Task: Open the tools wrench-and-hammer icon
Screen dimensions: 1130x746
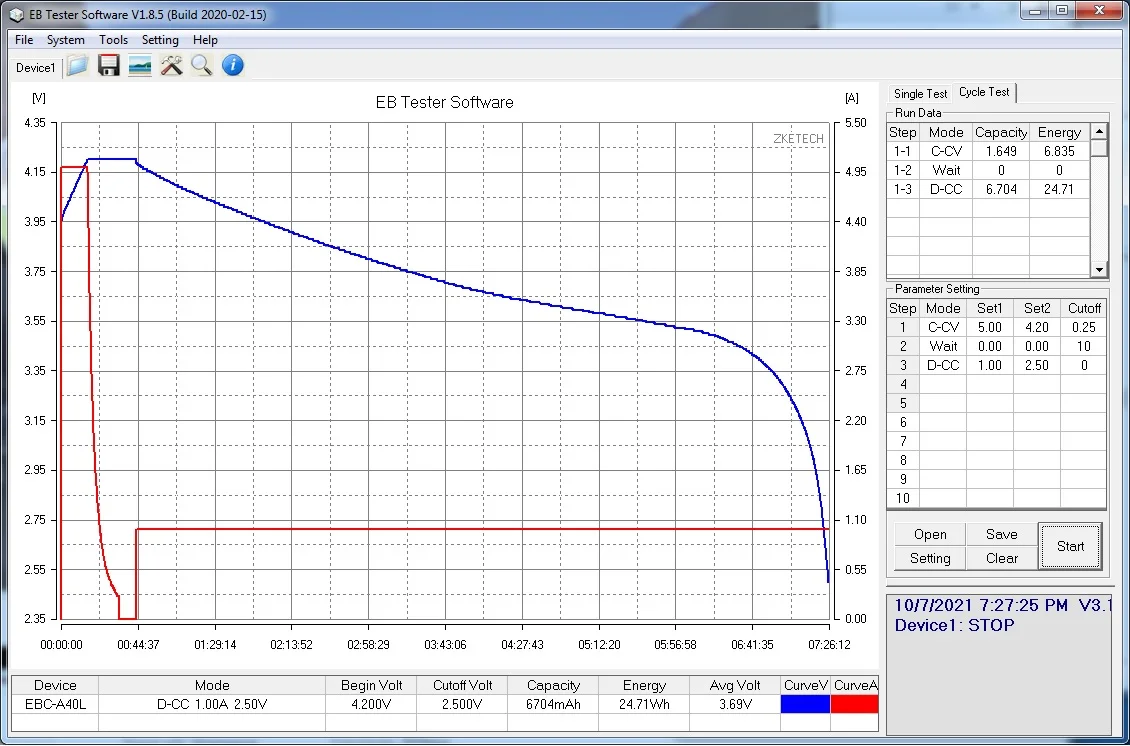Action: click(x=172, y=66)
